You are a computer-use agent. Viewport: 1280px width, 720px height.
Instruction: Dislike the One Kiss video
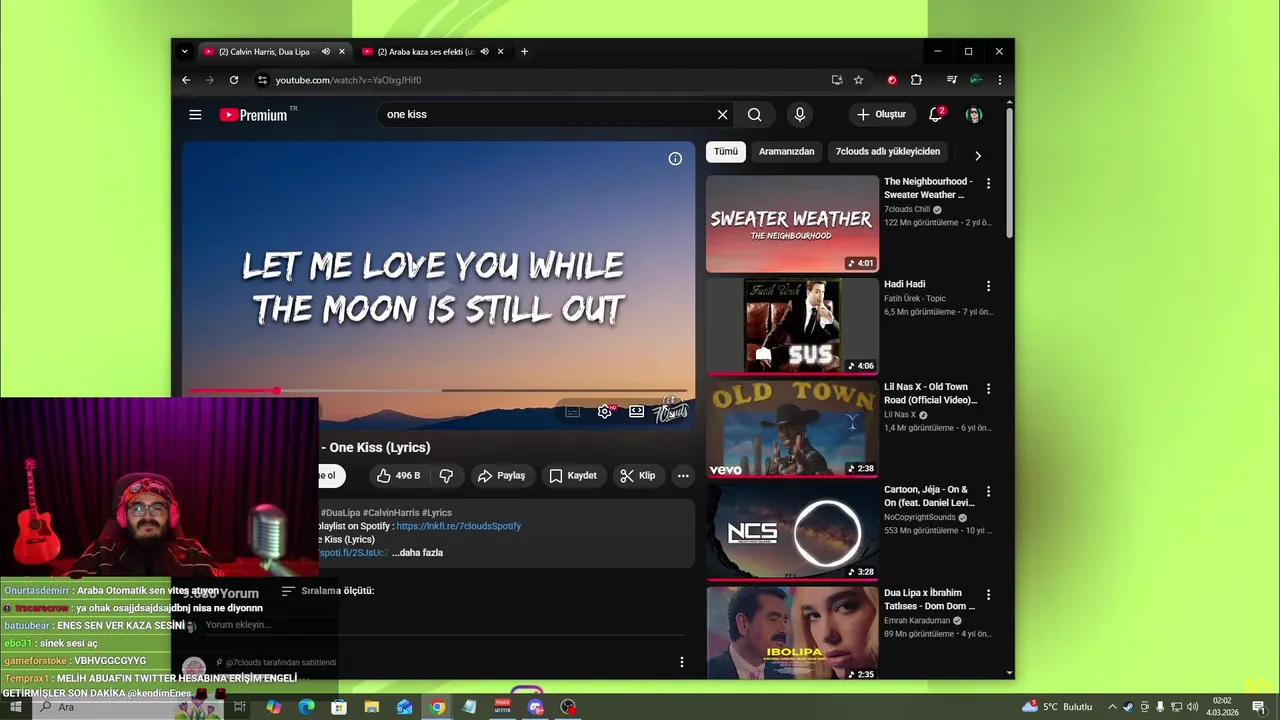[x=446, y=476]
